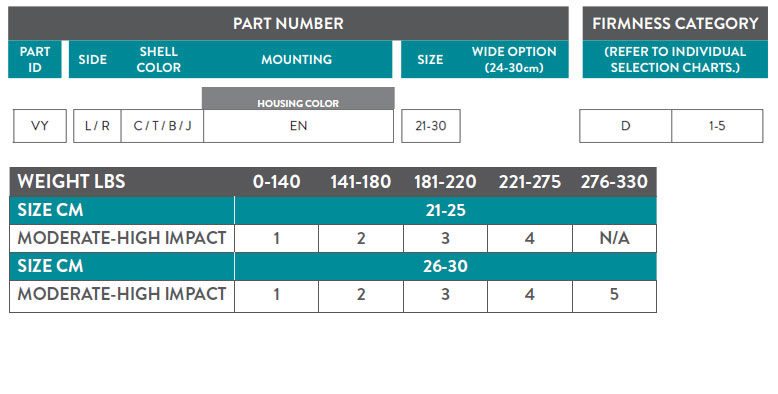
Task: Click the FIRMNESS CATEGORY header
Action: (x=675, y=23)
